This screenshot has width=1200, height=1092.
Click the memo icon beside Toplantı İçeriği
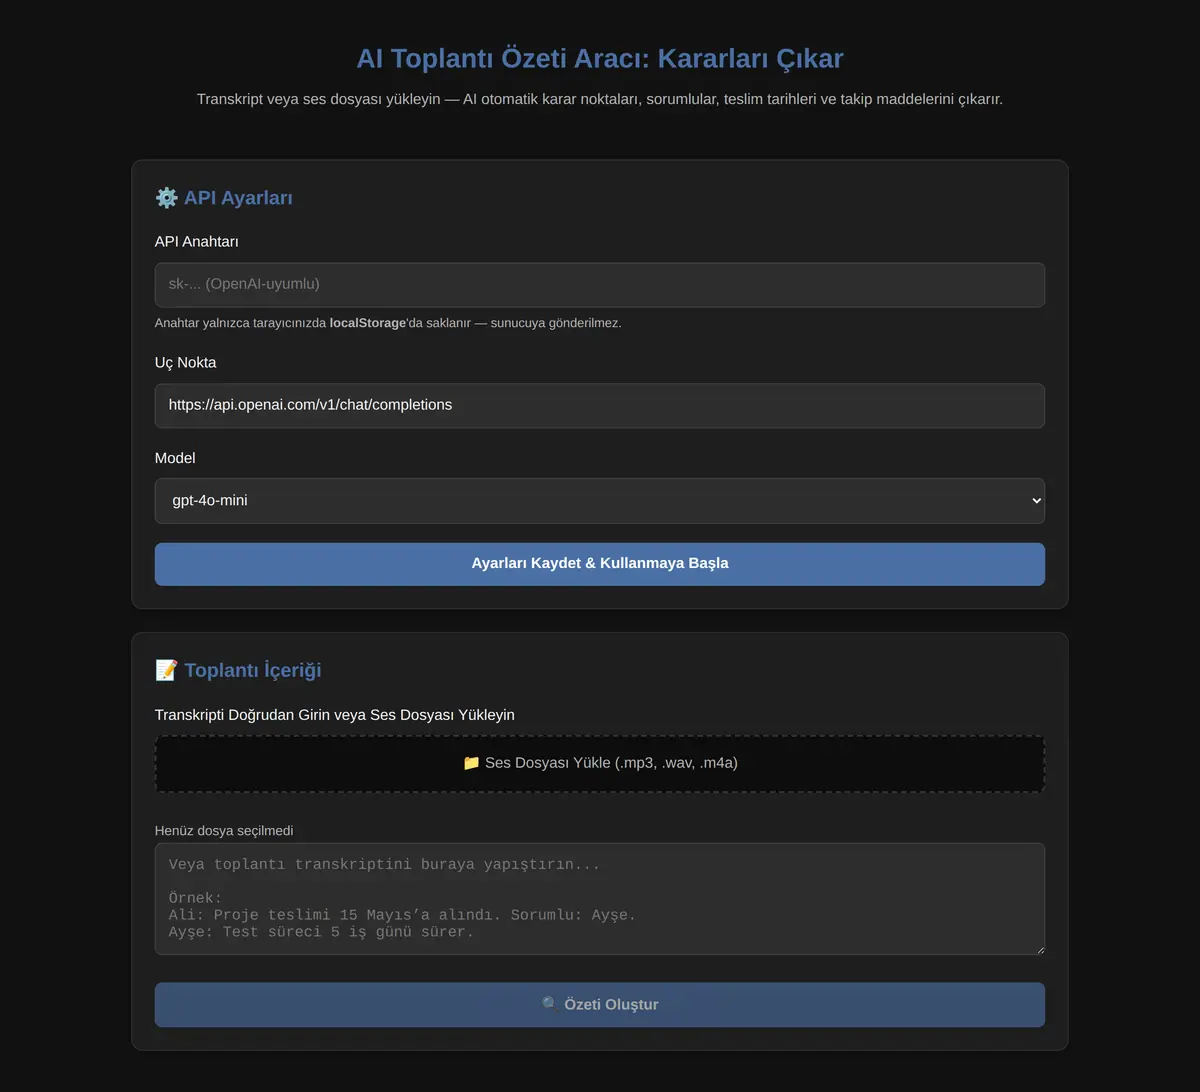[166, 670]
